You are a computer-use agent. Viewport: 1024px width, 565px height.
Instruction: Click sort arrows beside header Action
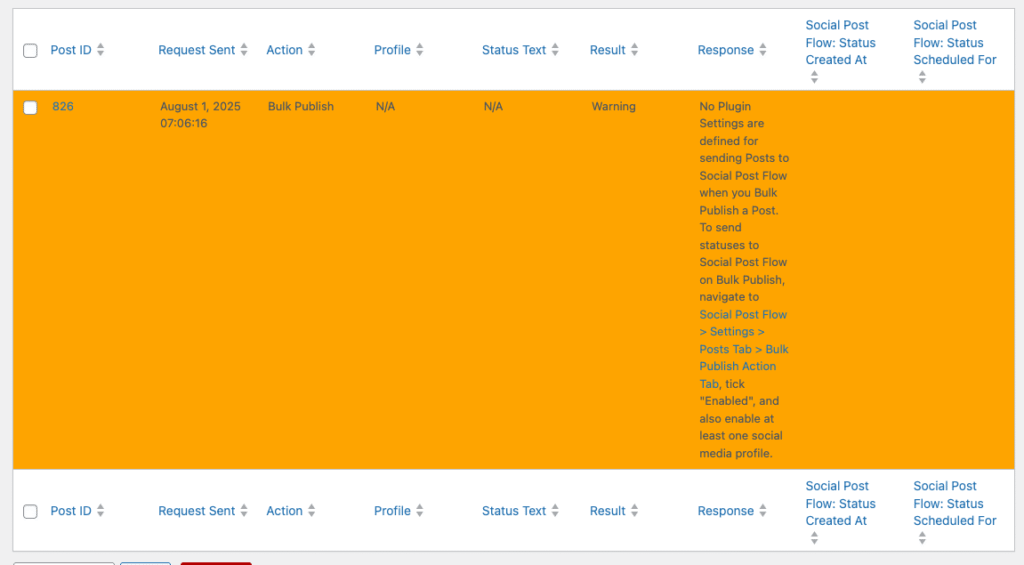coord(312,50)
